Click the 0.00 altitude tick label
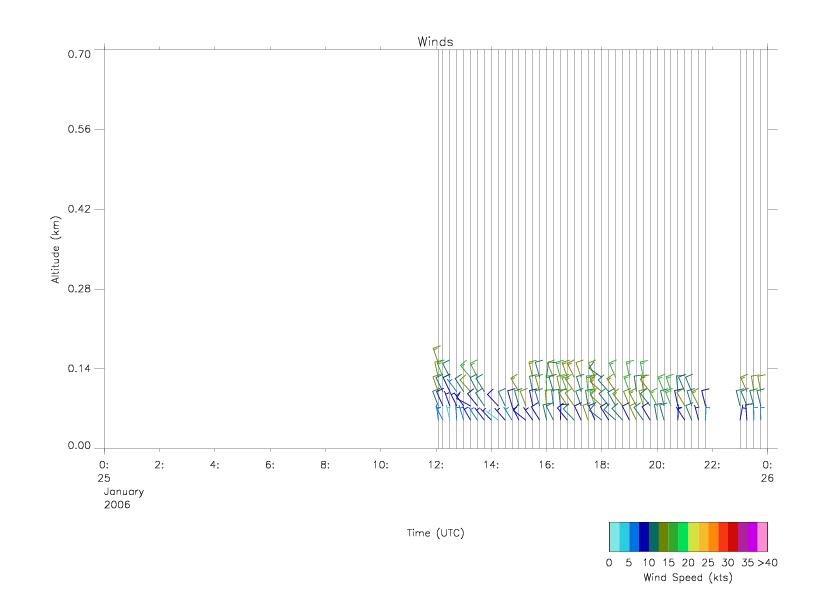This screenshot has height=611, width=827. click(x=79, y=445)
